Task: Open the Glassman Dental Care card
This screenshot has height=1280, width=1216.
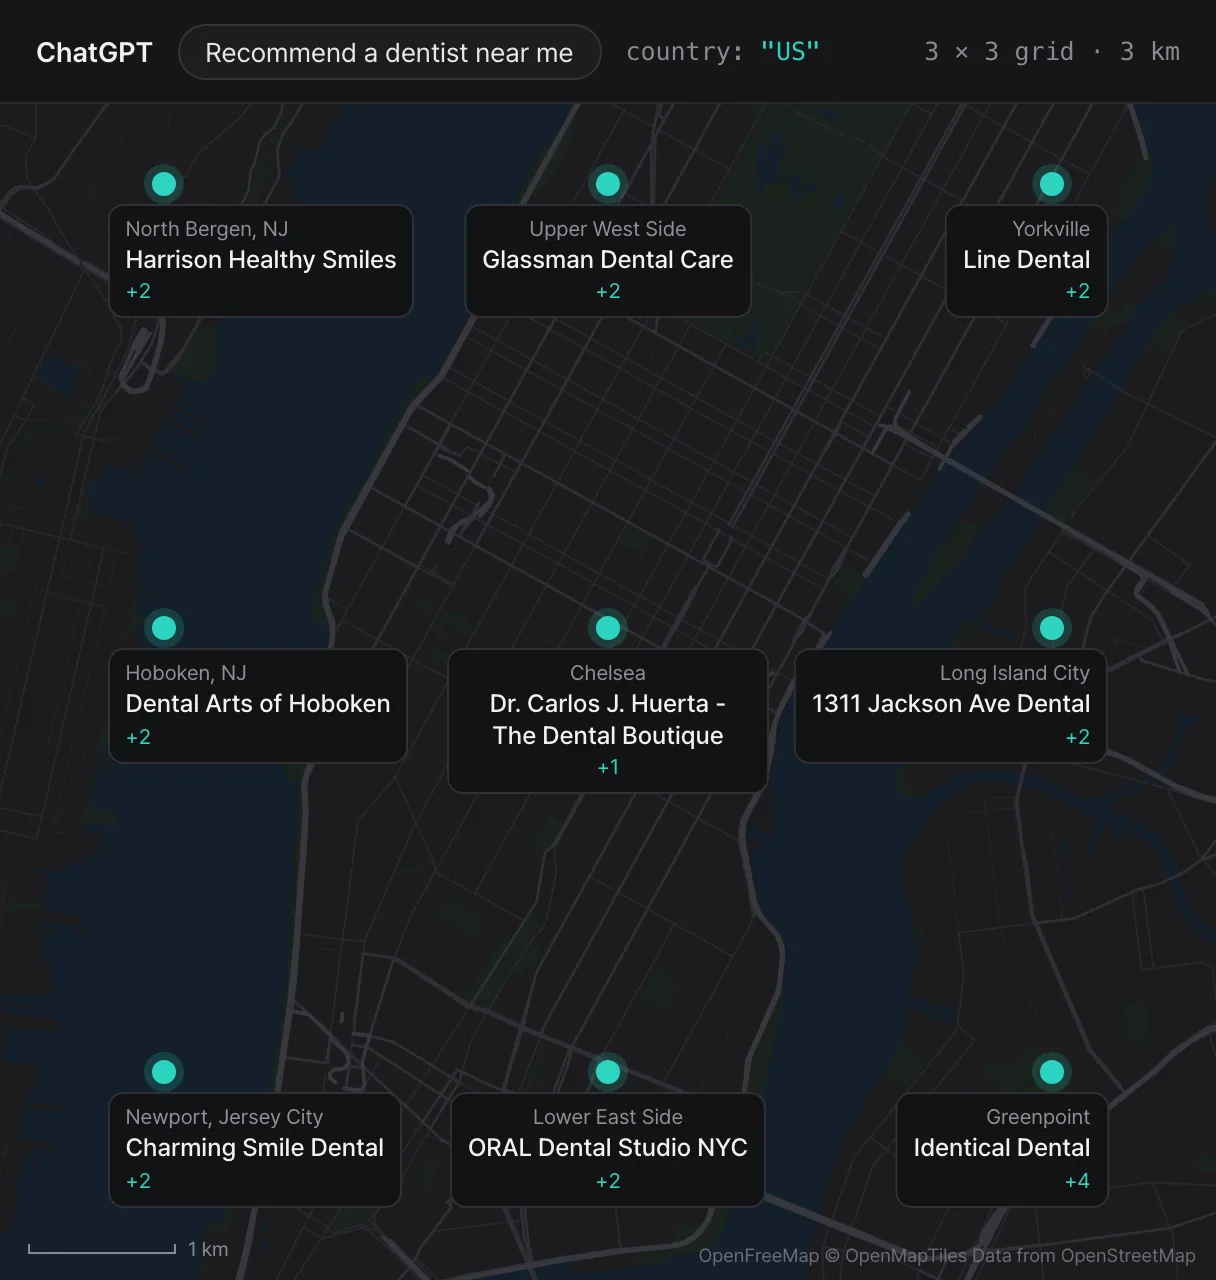Action: 608,261
